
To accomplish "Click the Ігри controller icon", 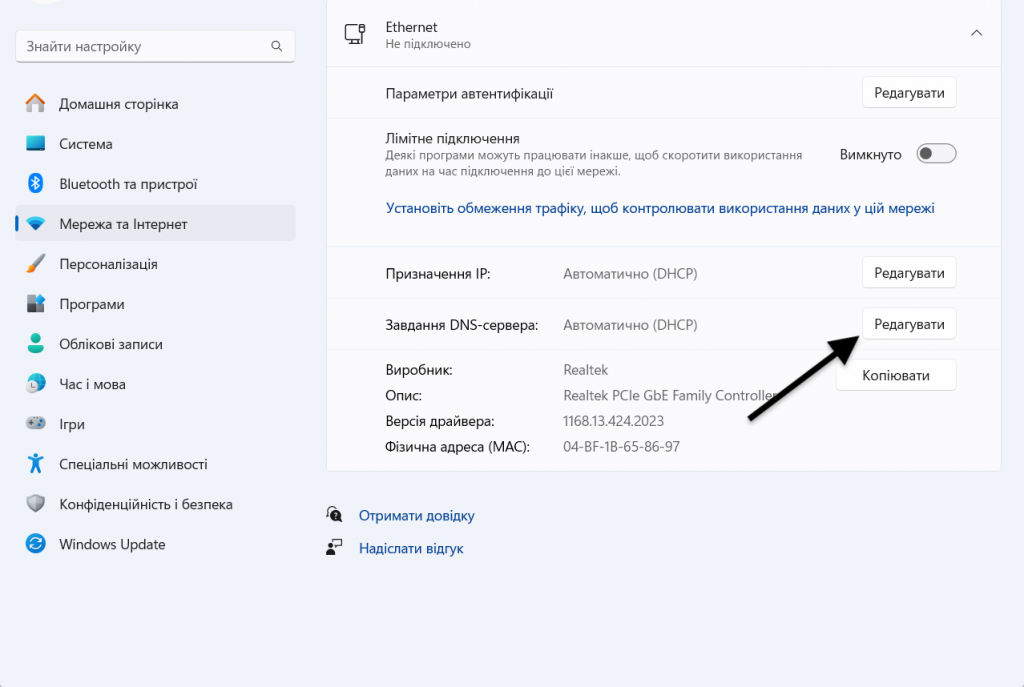I will pyautogui.click(x=37, y=423).
